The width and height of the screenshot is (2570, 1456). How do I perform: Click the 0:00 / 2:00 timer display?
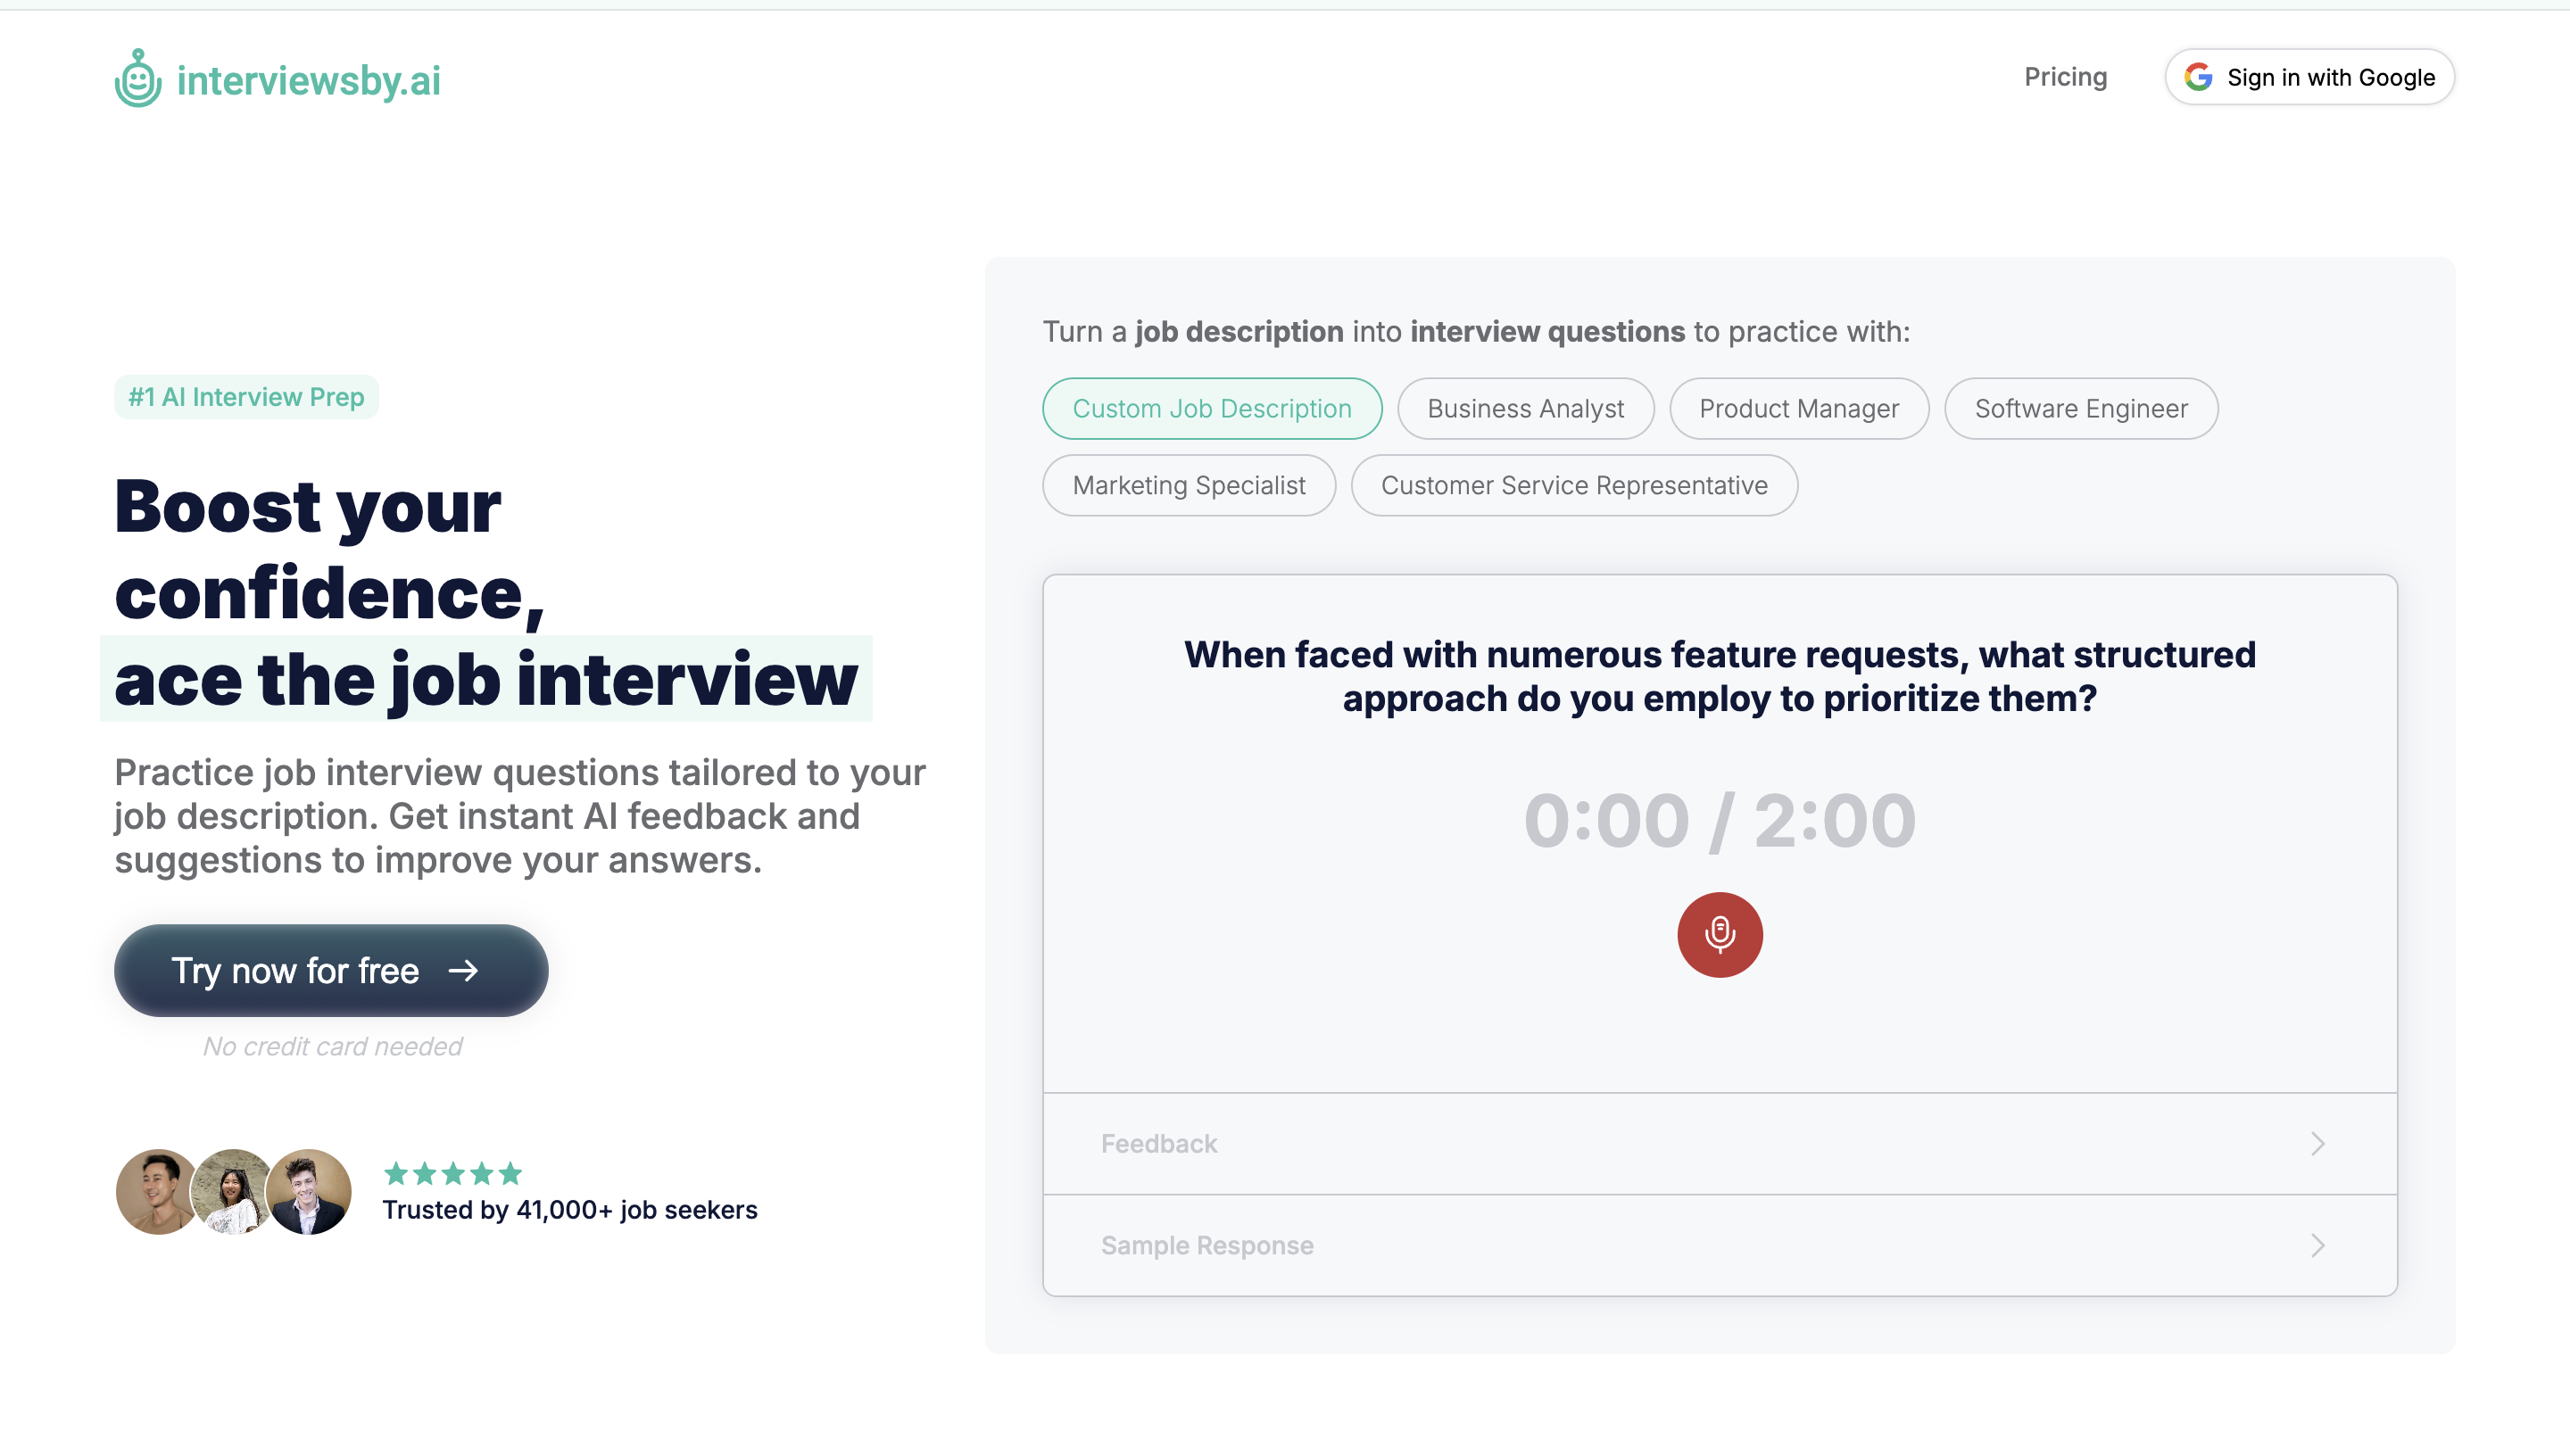coord(1720,819)
